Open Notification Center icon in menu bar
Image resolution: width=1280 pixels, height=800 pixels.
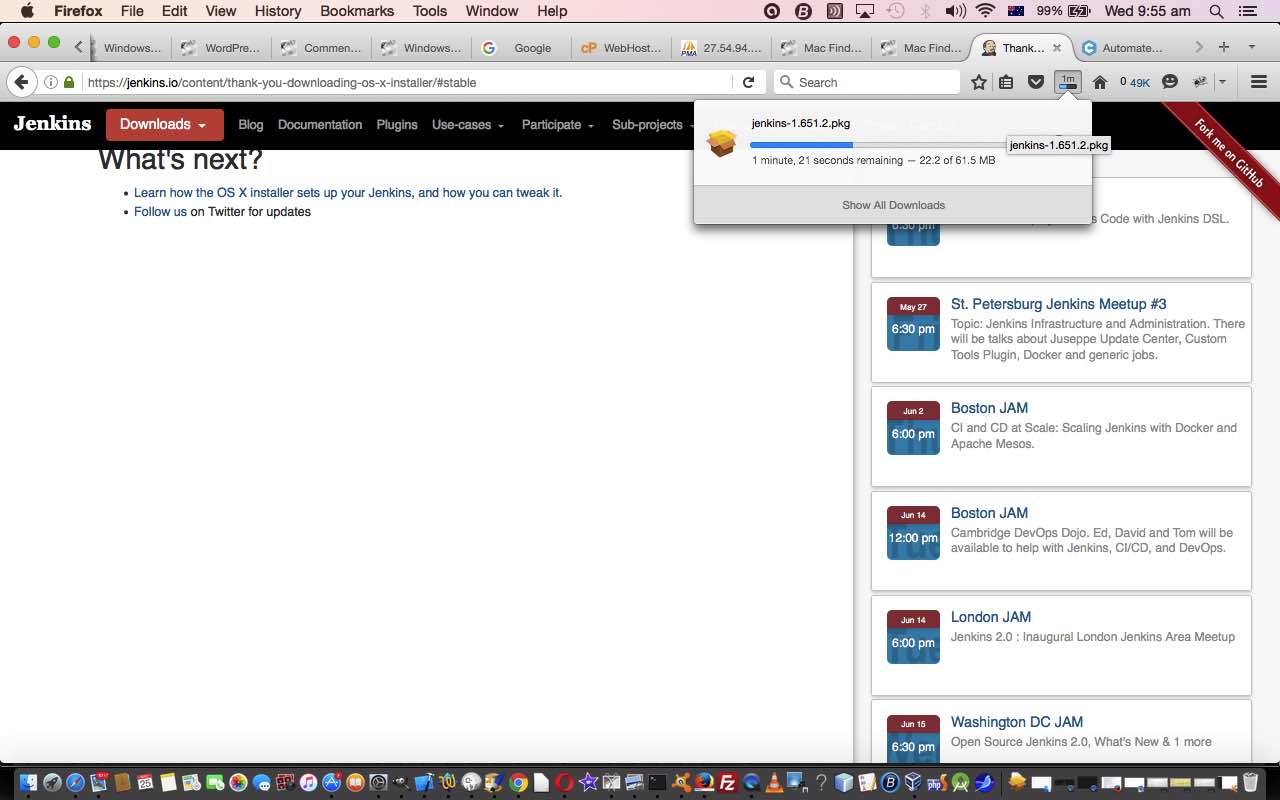pos(1247,11)
